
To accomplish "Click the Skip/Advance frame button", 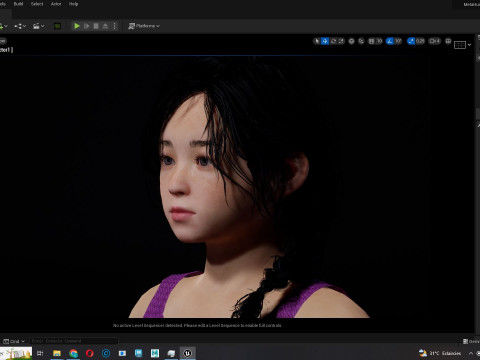I will 86,26.
